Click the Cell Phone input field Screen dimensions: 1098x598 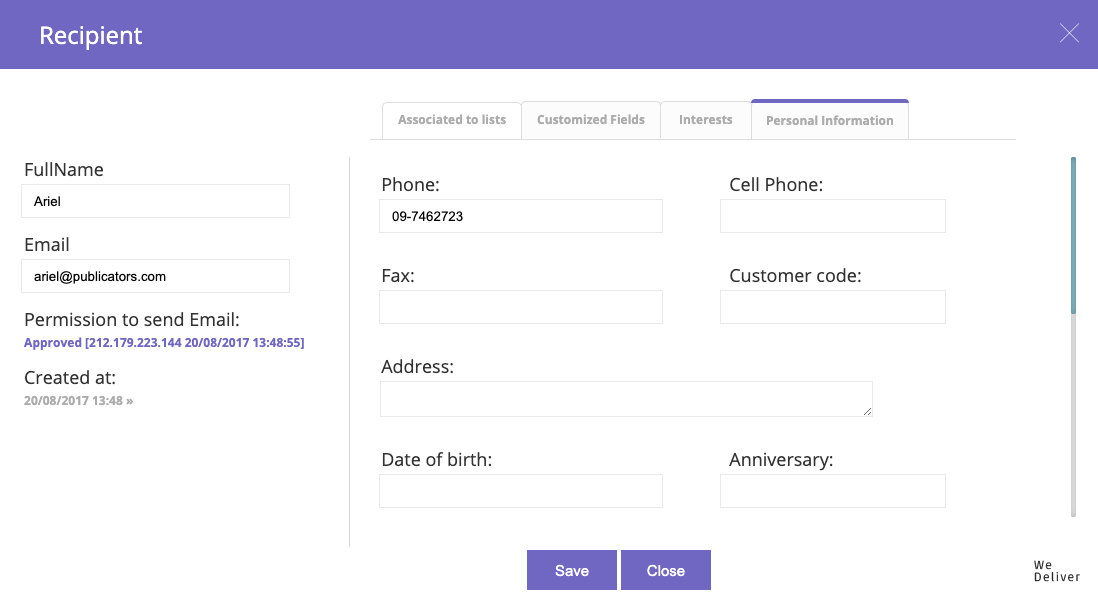tap(833, 216)
